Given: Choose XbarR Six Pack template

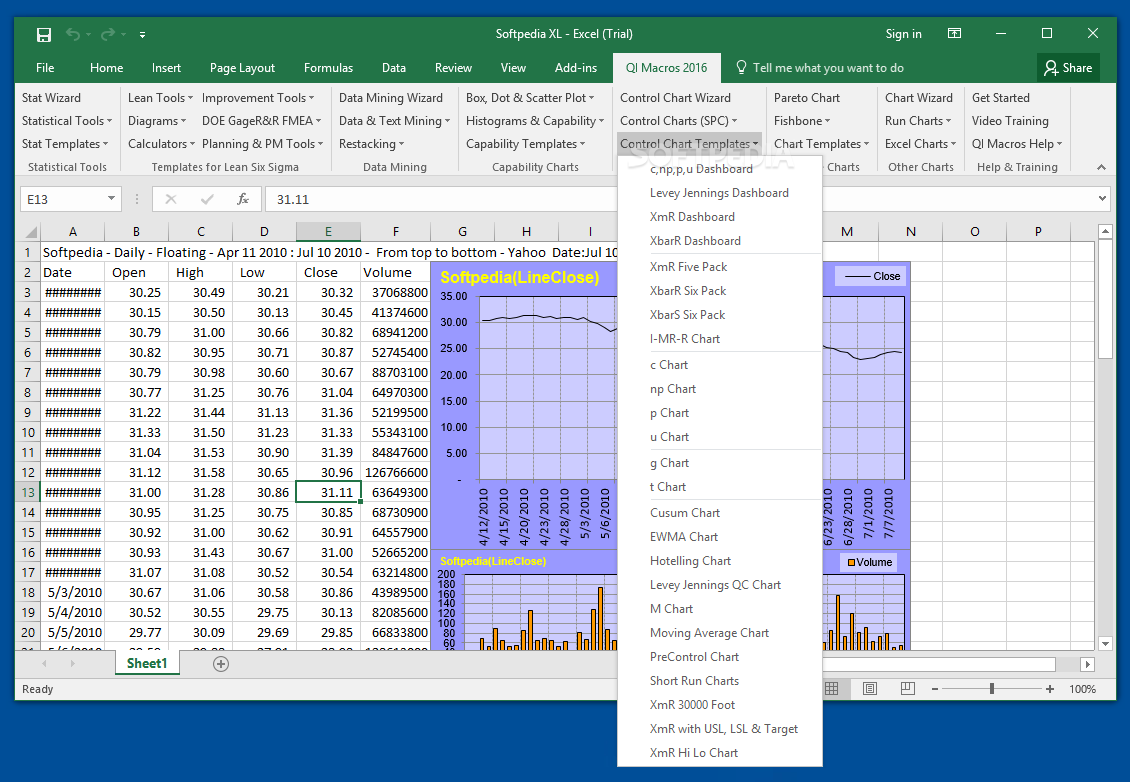Looking at the screenshot, I should click(x=720, y=291).
